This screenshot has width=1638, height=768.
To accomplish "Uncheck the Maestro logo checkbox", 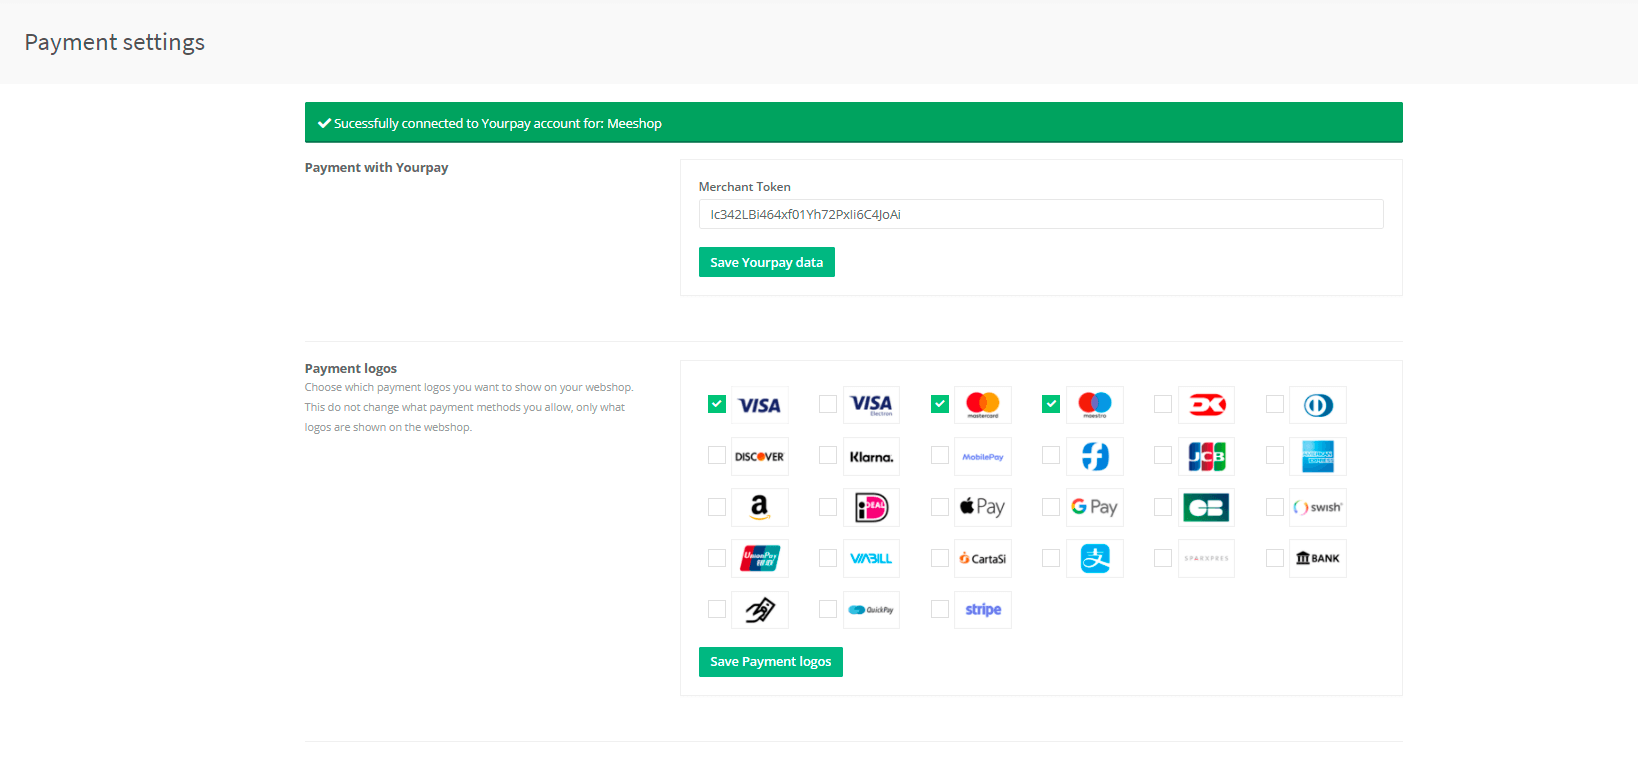I will tap(1050, 404).
